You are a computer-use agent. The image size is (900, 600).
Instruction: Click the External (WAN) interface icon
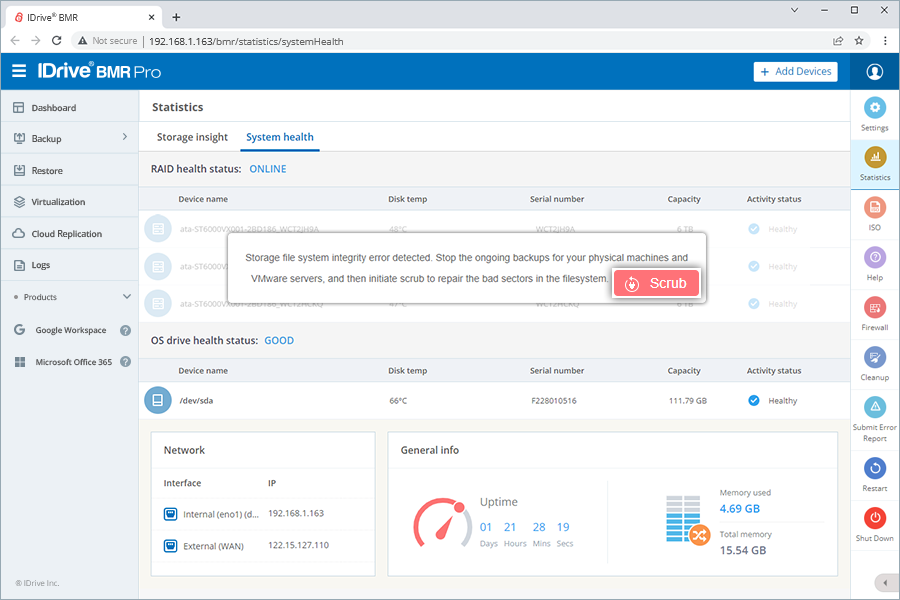point(170,545)
